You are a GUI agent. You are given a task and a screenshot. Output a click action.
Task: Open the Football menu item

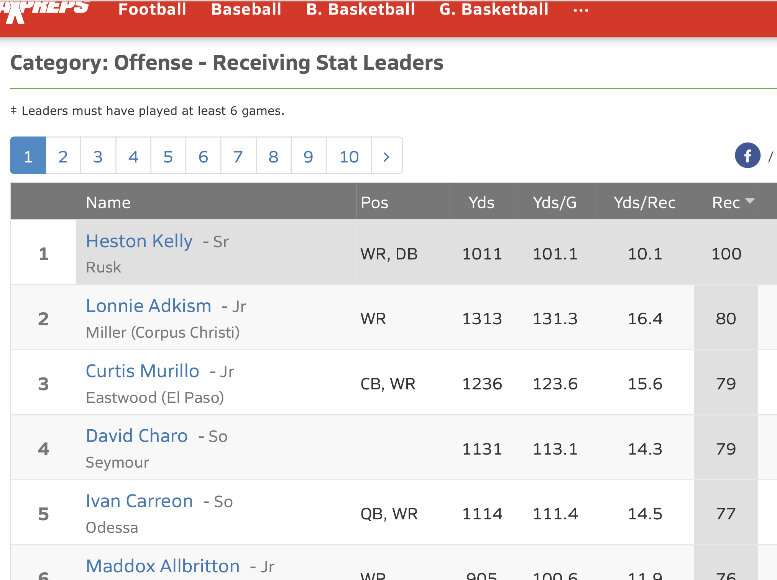point(152,10)
